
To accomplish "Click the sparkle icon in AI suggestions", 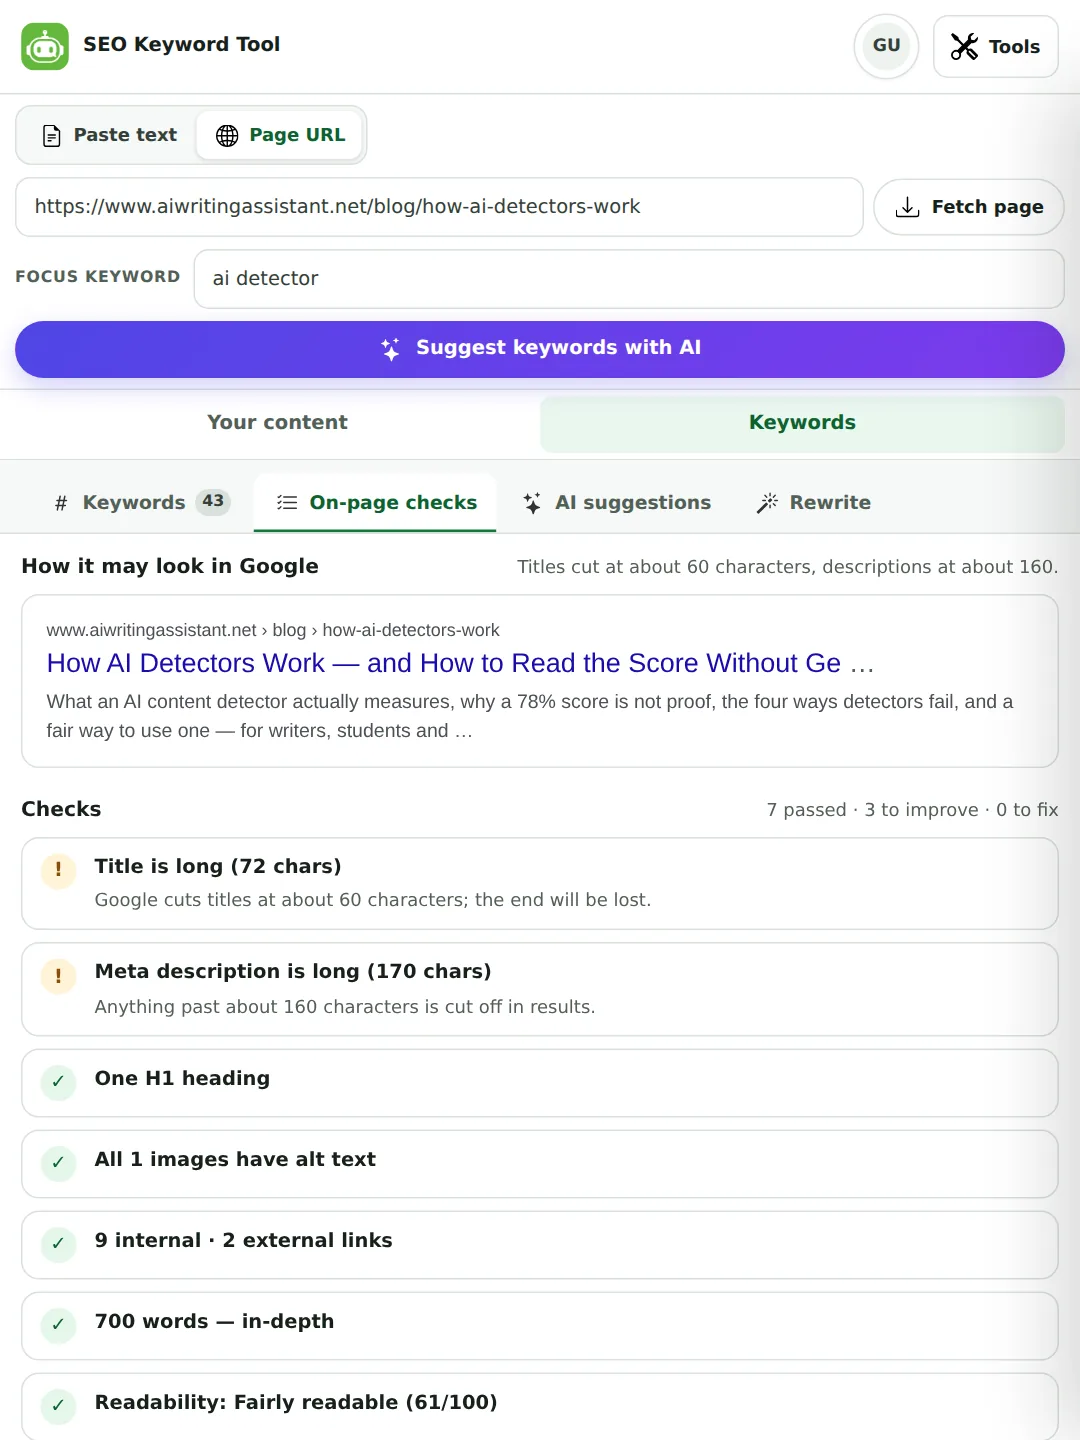I will click(532, 503).
